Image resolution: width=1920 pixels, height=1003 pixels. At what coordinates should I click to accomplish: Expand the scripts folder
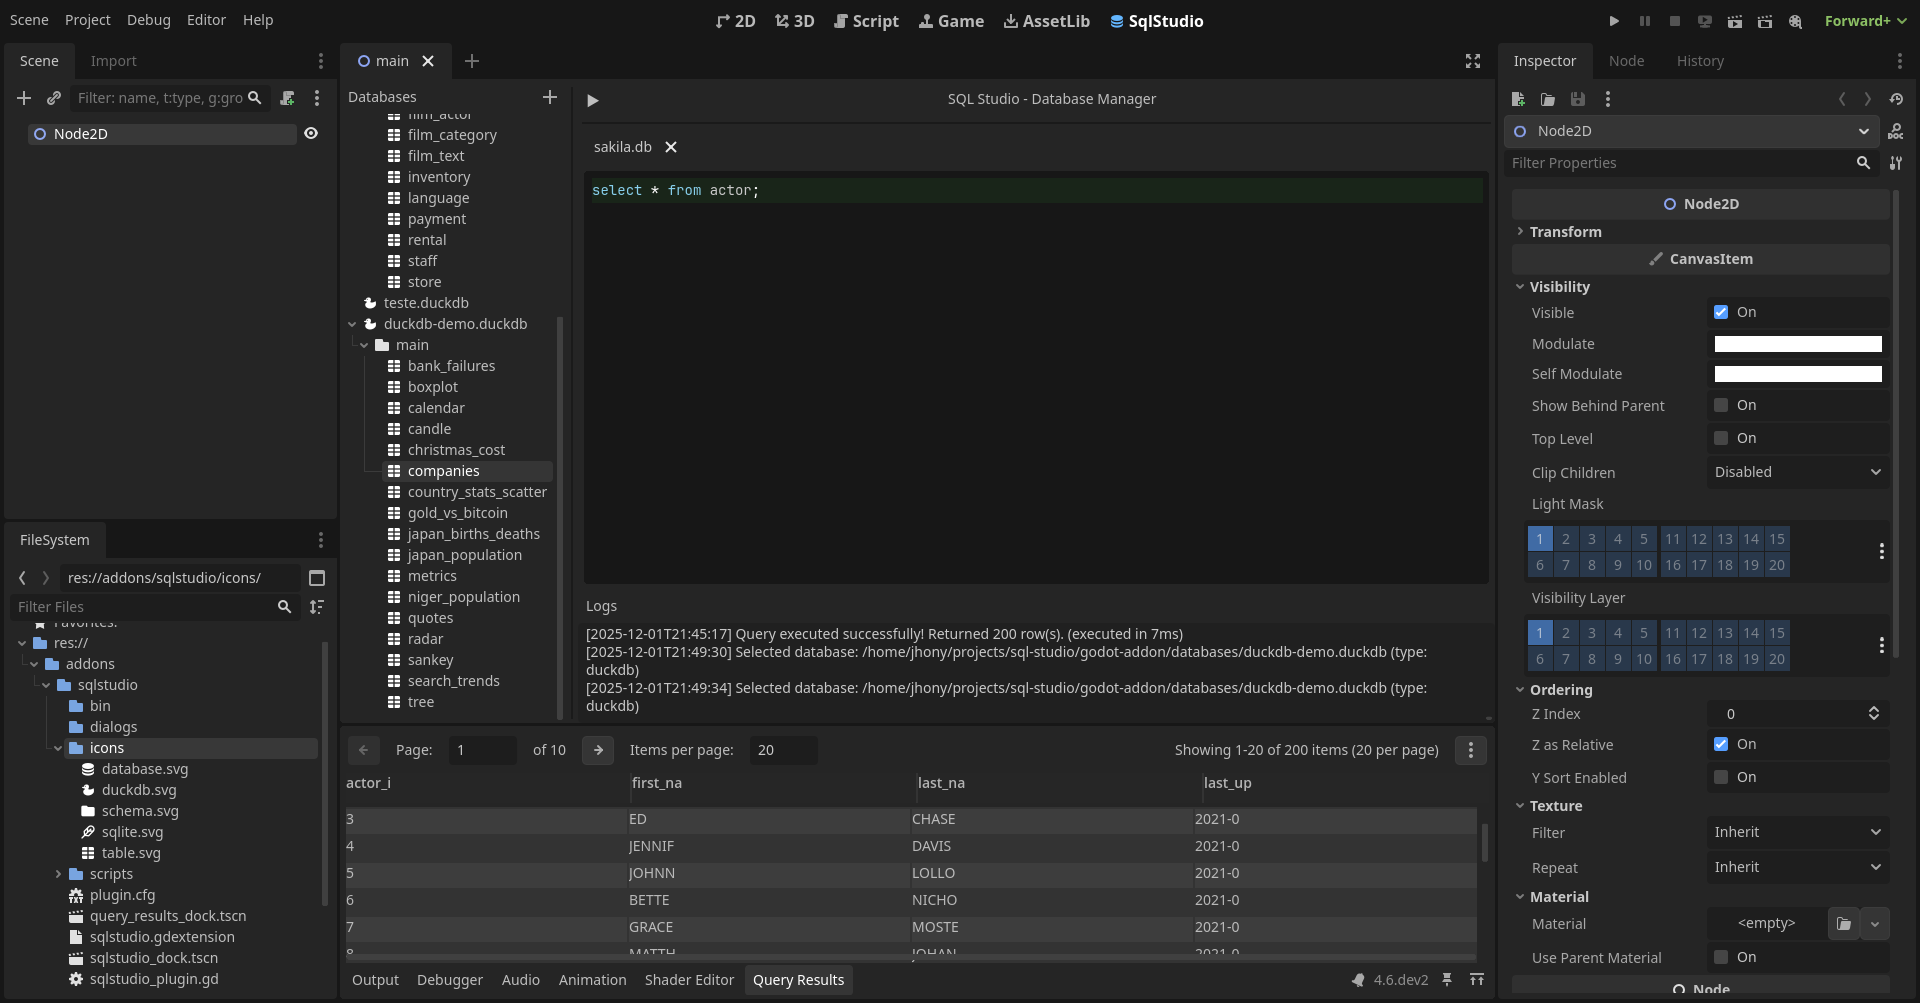pyautogui.click(x=58, y=874)
